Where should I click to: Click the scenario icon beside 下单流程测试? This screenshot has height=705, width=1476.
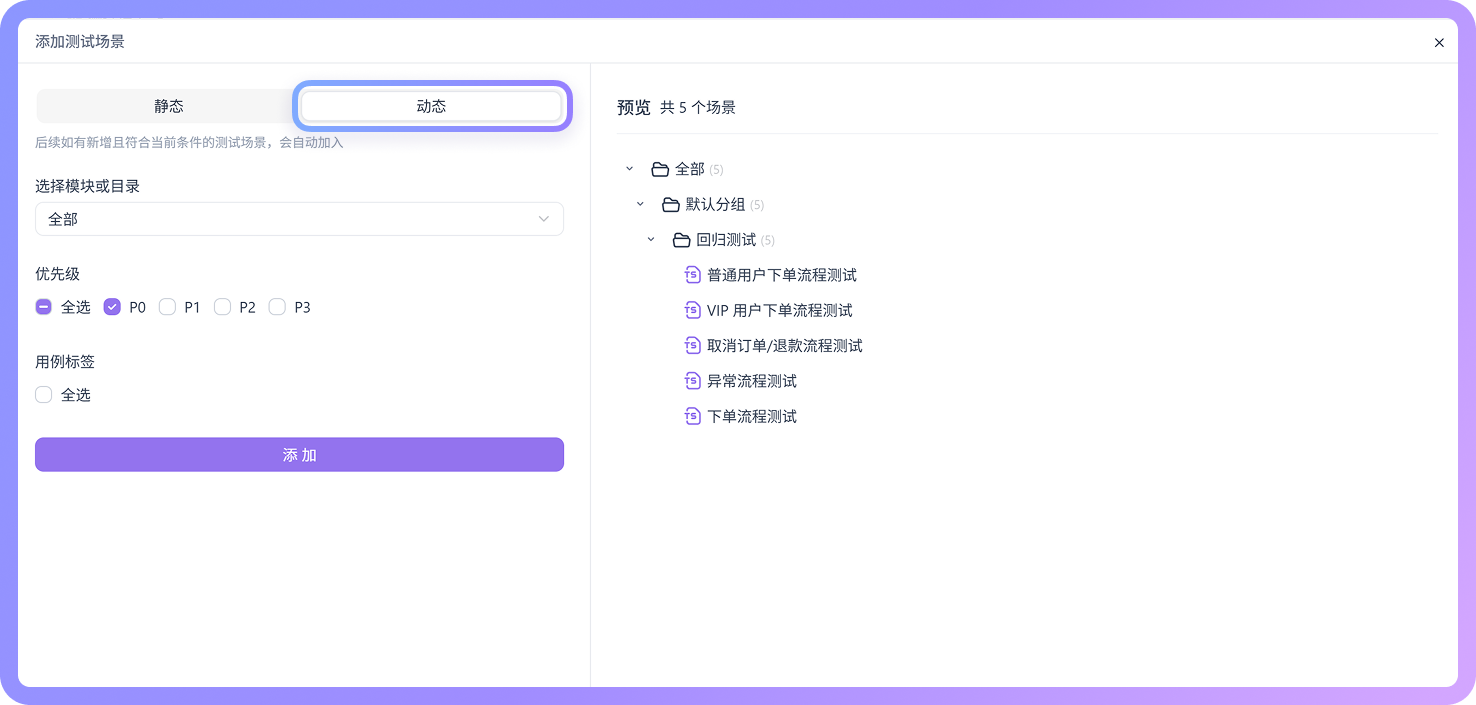pos(693,416)
